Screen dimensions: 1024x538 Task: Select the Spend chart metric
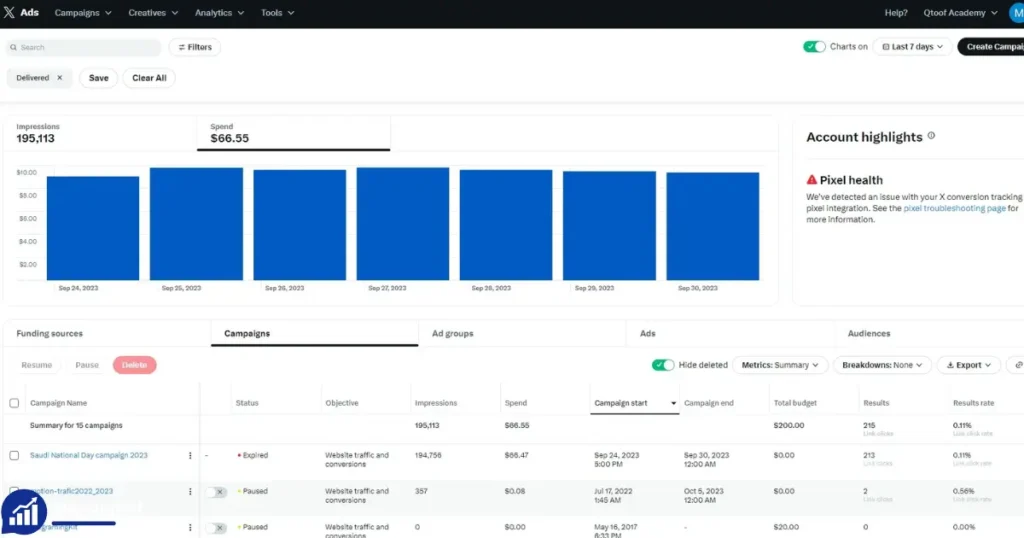point(293,133)
